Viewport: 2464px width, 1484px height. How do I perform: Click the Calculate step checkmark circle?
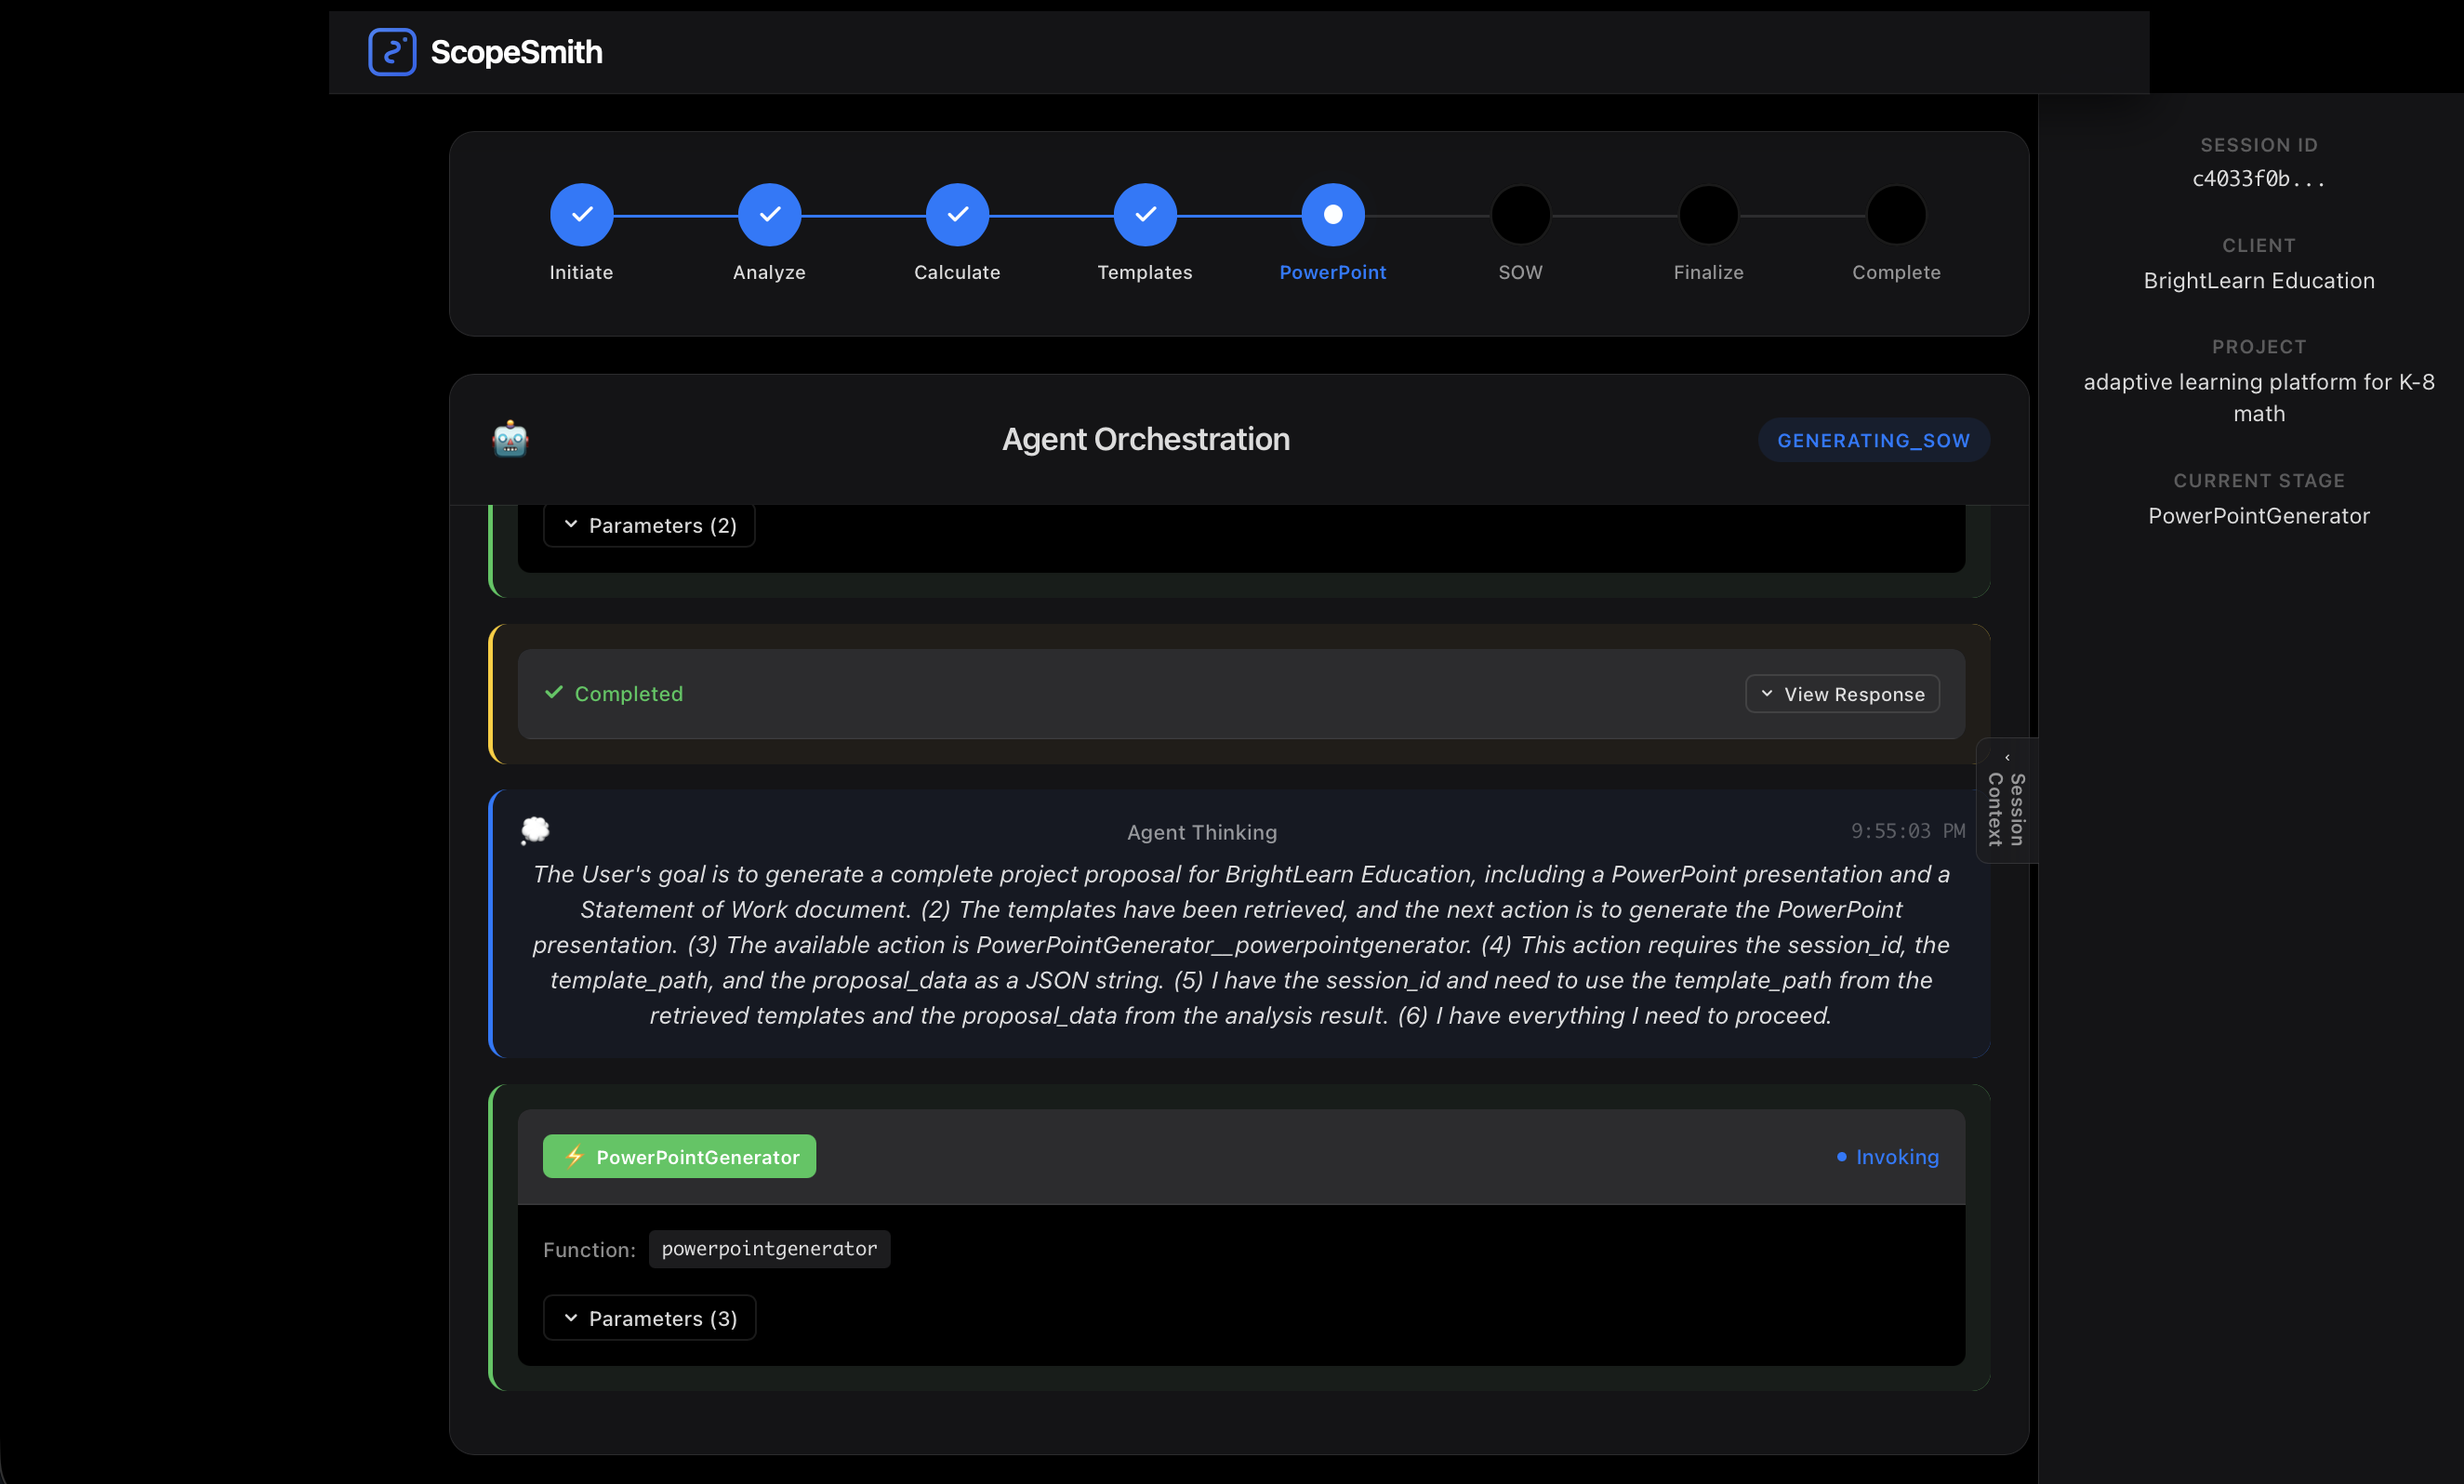957,214
